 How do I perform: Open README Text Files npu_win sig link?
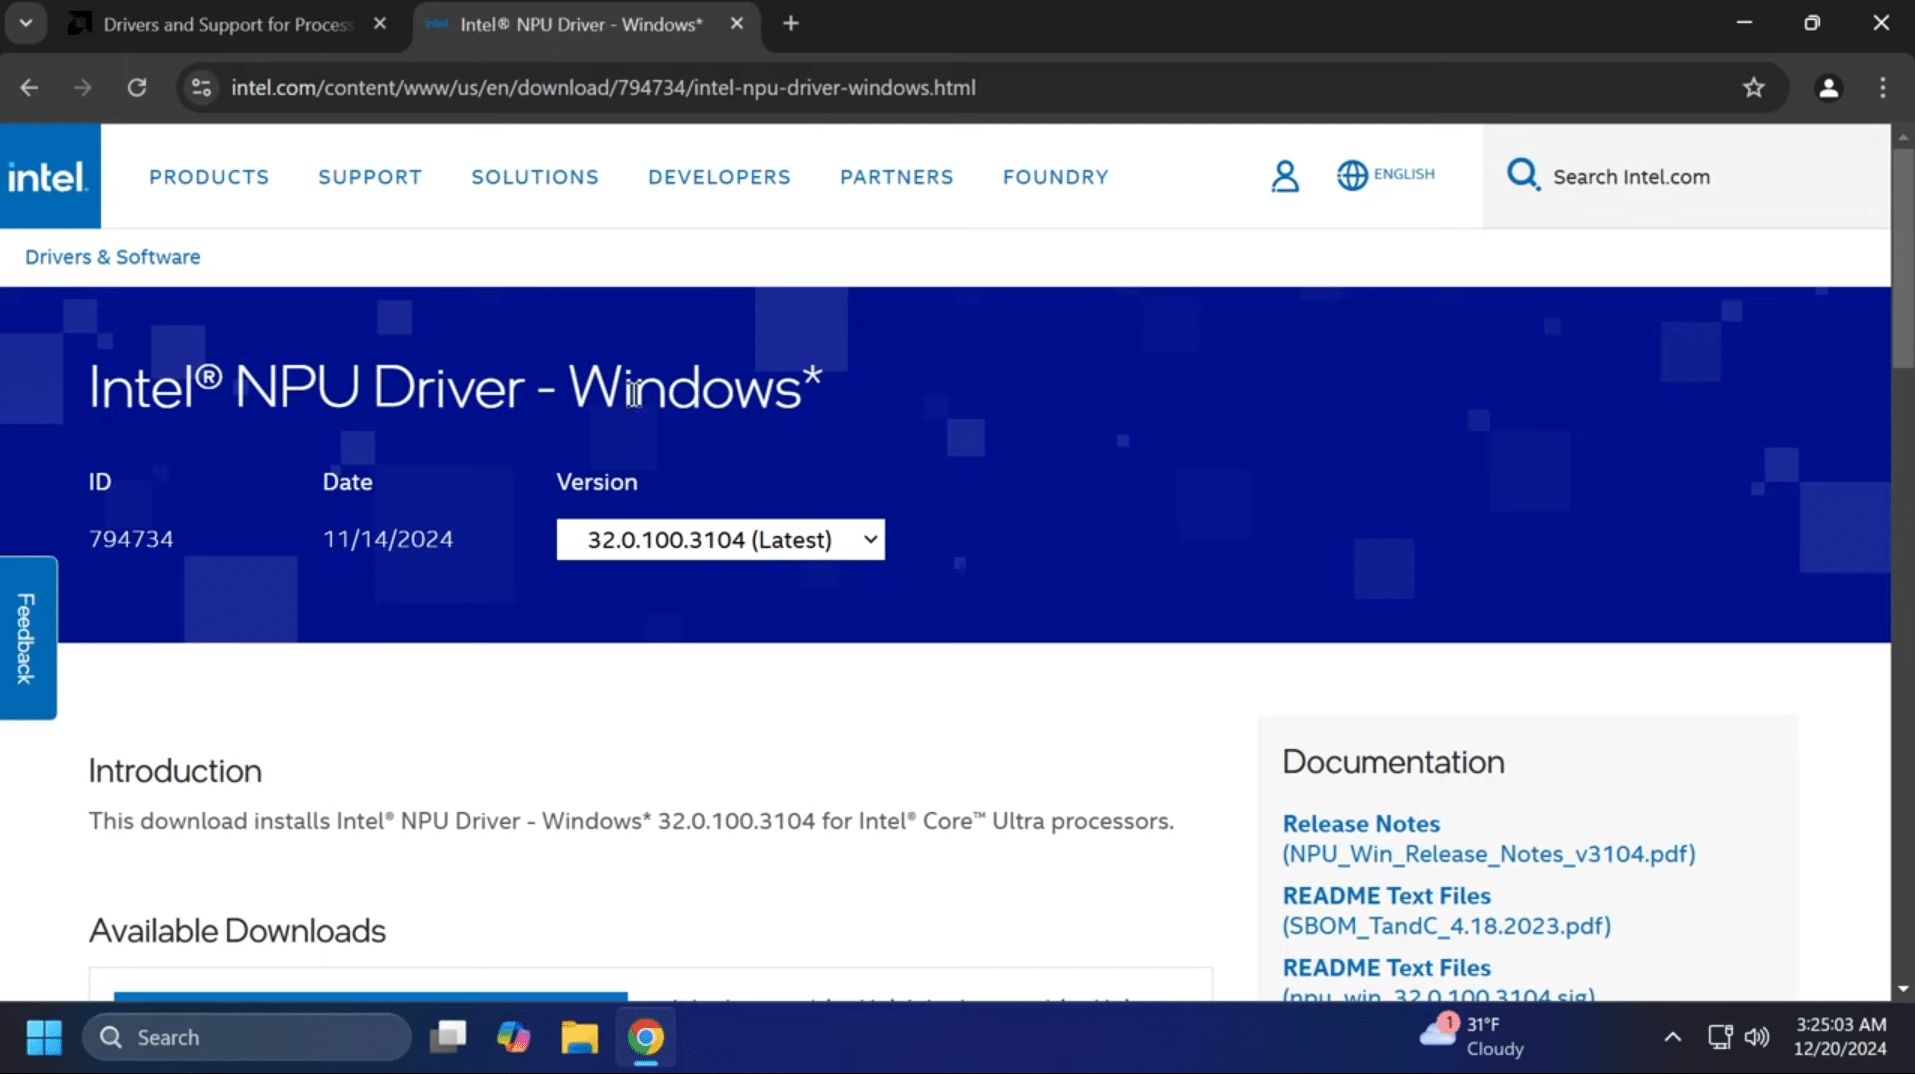coord(1439,979)
